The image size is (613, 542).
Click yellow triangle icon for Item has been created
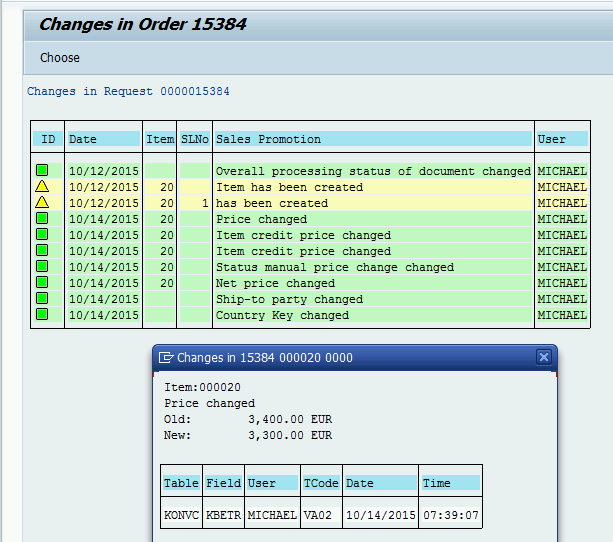click(42, 187)
